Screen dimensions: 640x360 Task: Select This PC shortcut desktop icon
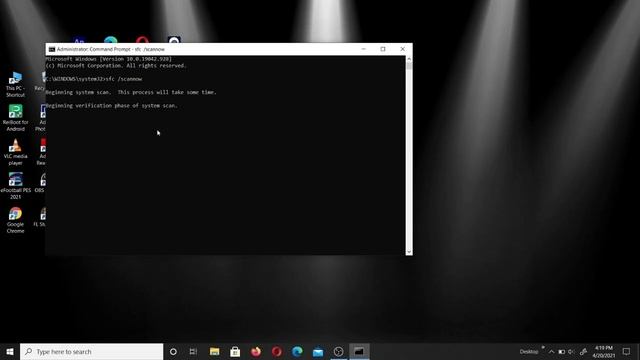16,84
